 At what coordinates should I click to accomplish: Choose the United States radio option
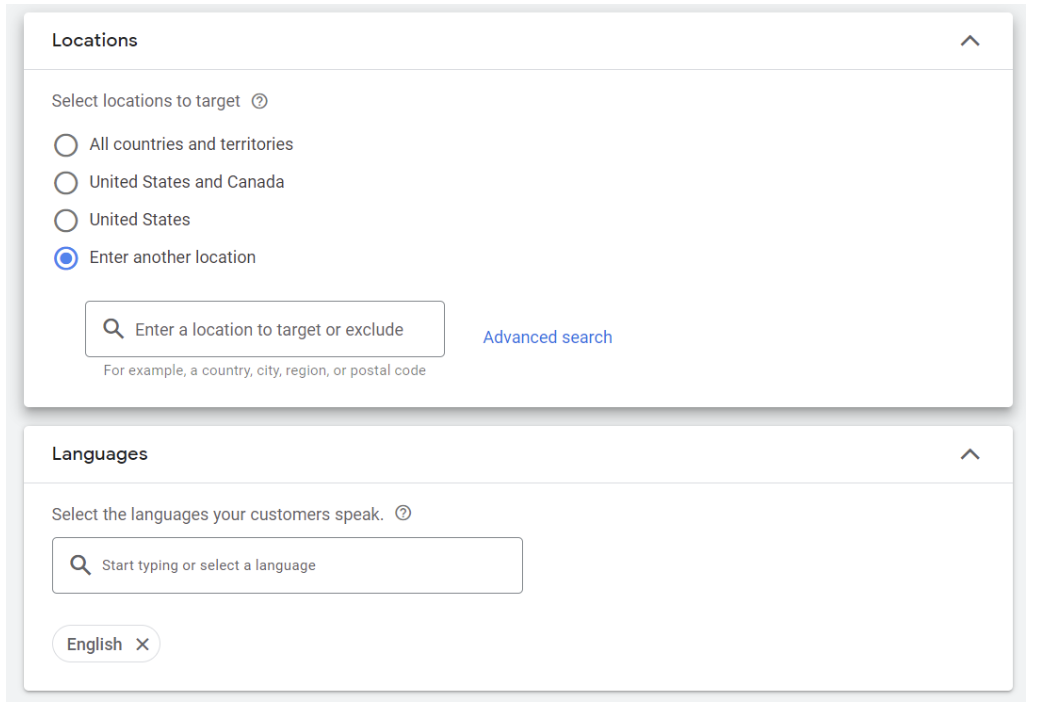(x=66, y=220)
